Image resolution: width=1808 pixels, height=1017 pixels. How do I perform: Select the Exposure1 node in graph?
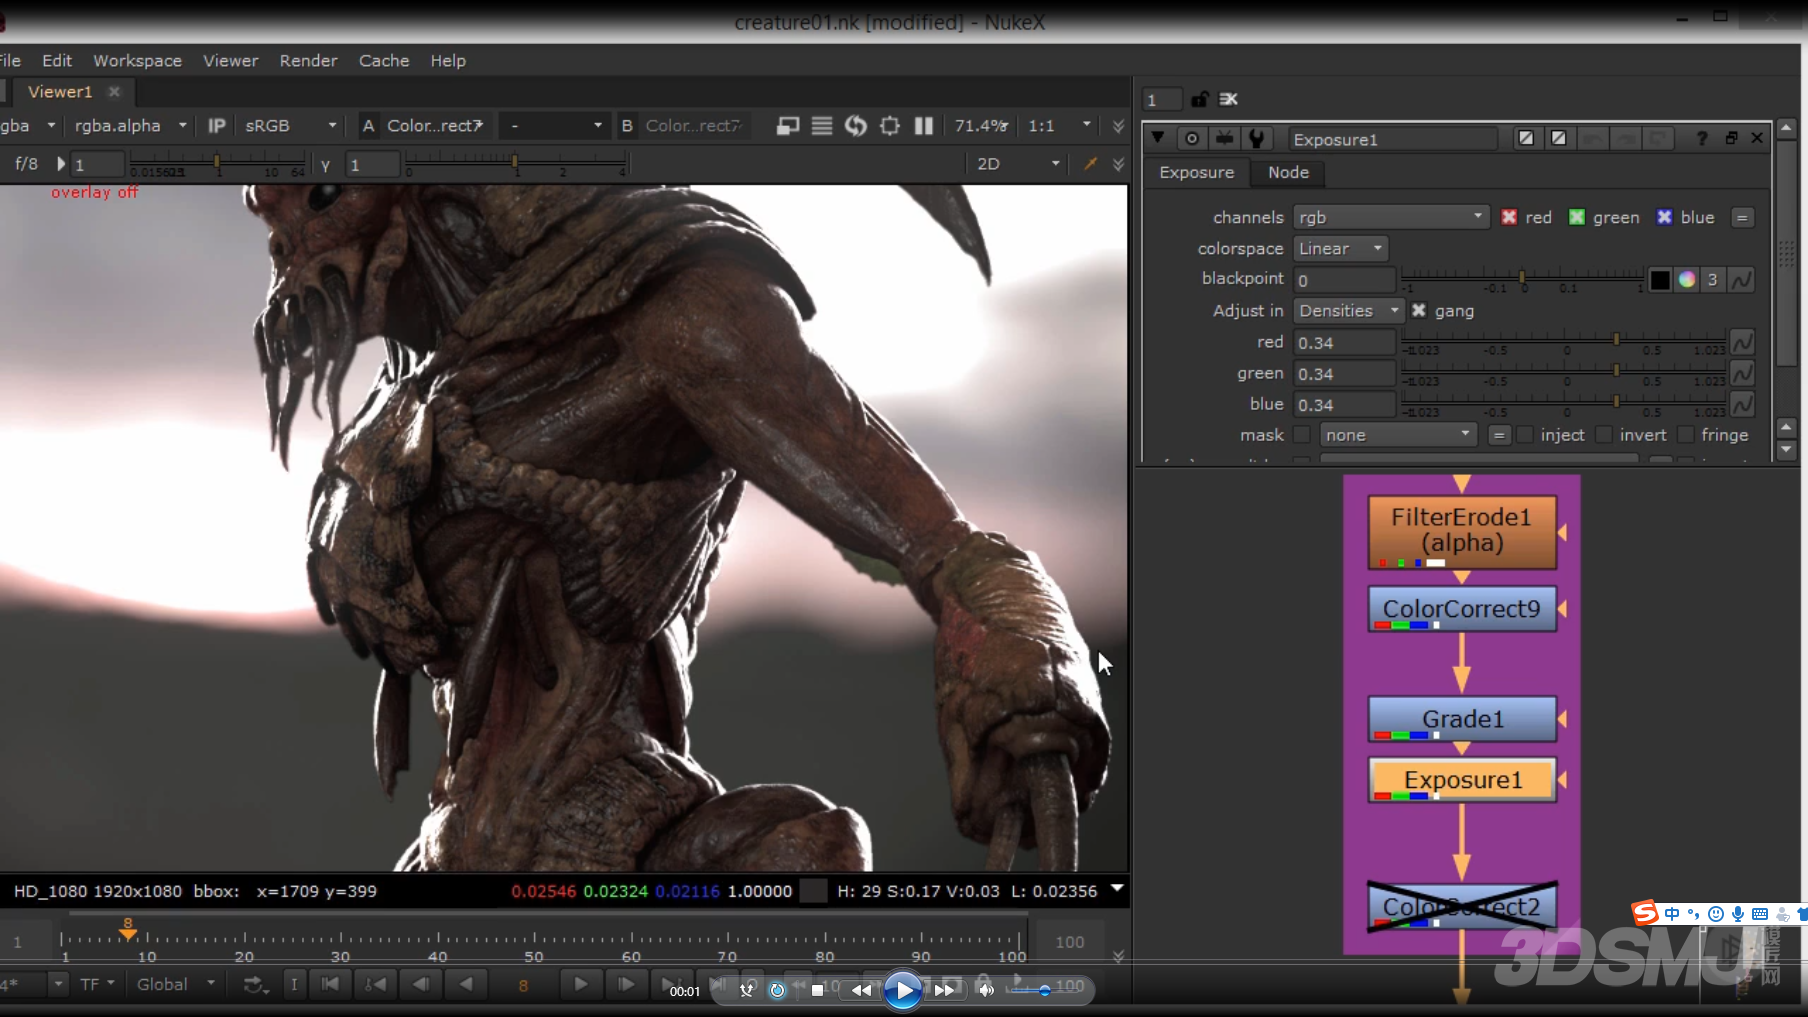tap(1462, 780)
